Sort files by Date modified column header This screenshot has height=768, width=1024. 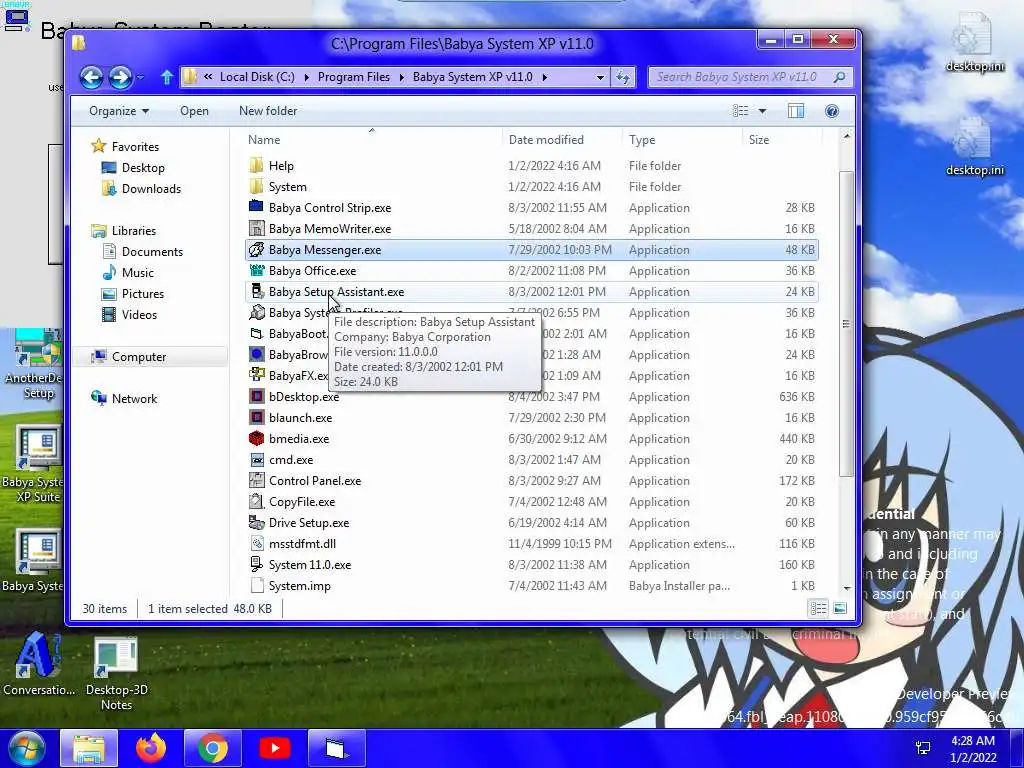(563, 139)
